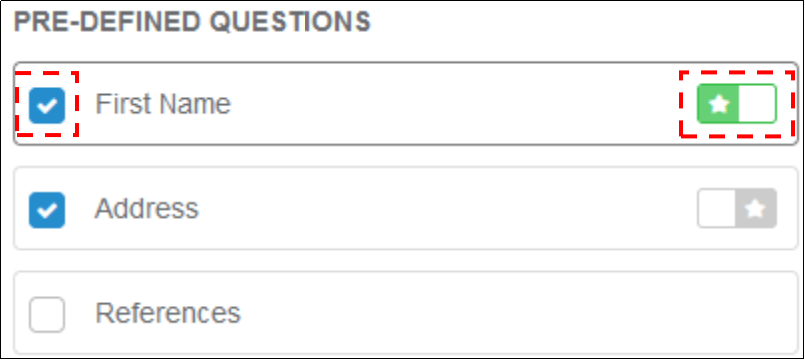This screenshot has width=805, height=360.
Task: Click the green star icon for First Name
Action: [x=719, y=104]
